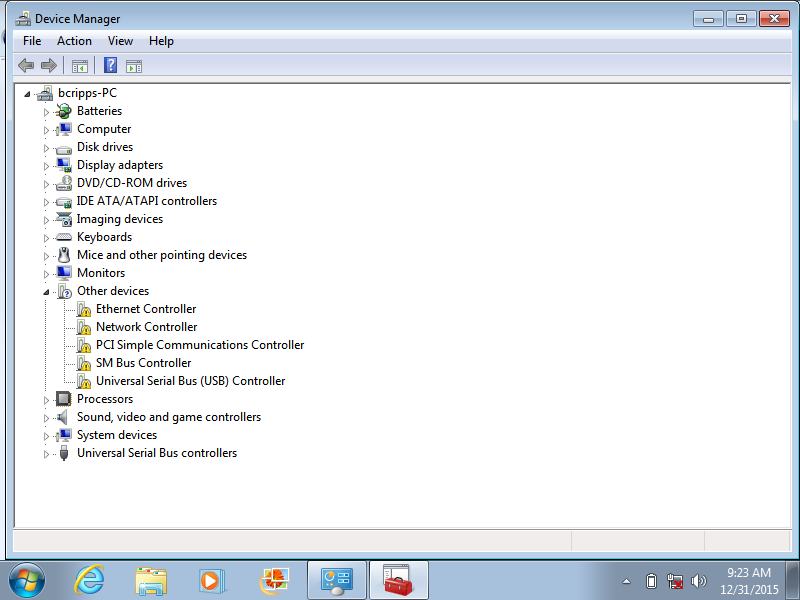Click the Back arrow toolbar icon

(x=26, y=65)
